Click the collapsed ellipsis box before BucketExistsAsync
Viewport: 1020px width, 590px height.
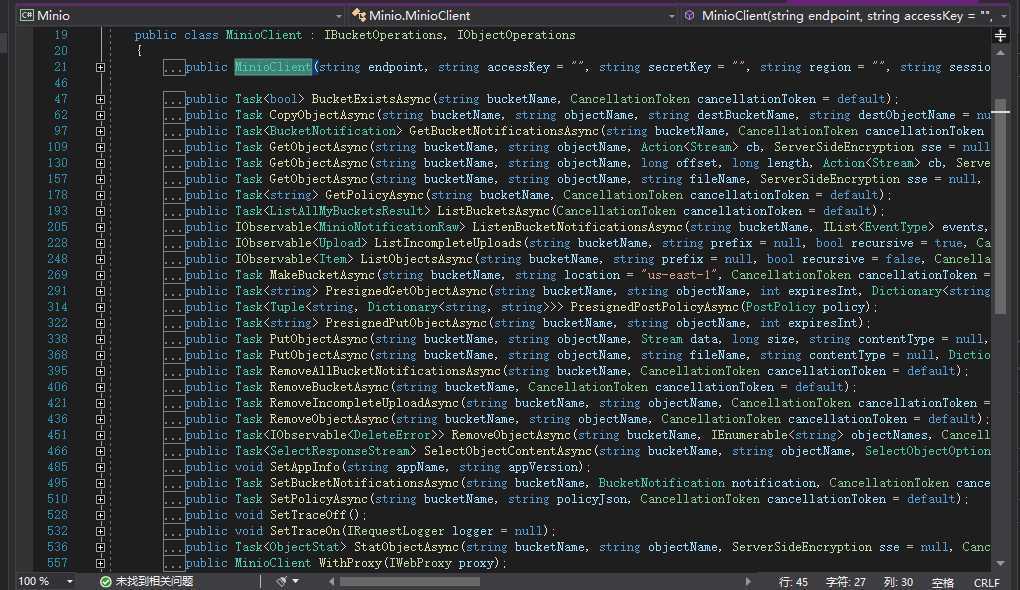[x=174, y=100]
